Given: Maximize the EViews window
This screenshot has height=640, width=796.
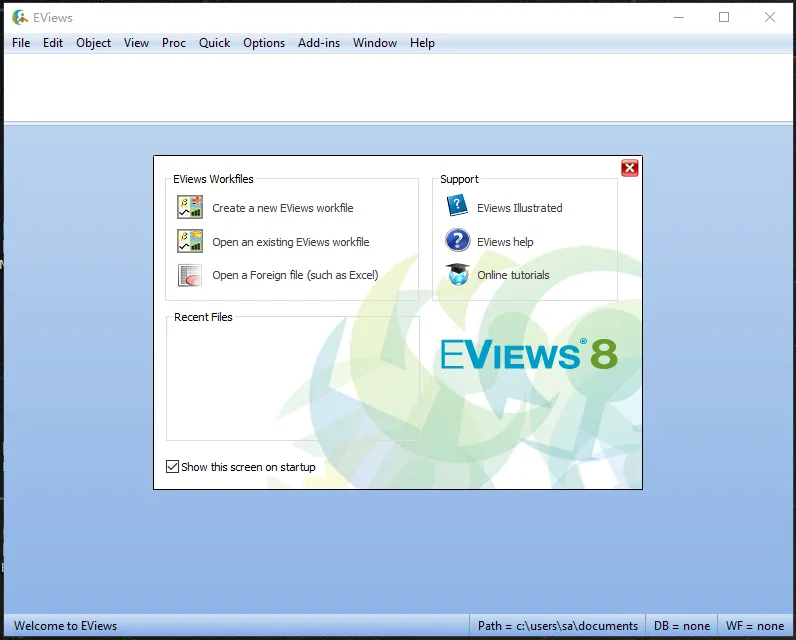Looking at the screenshot, I should 724,17.
